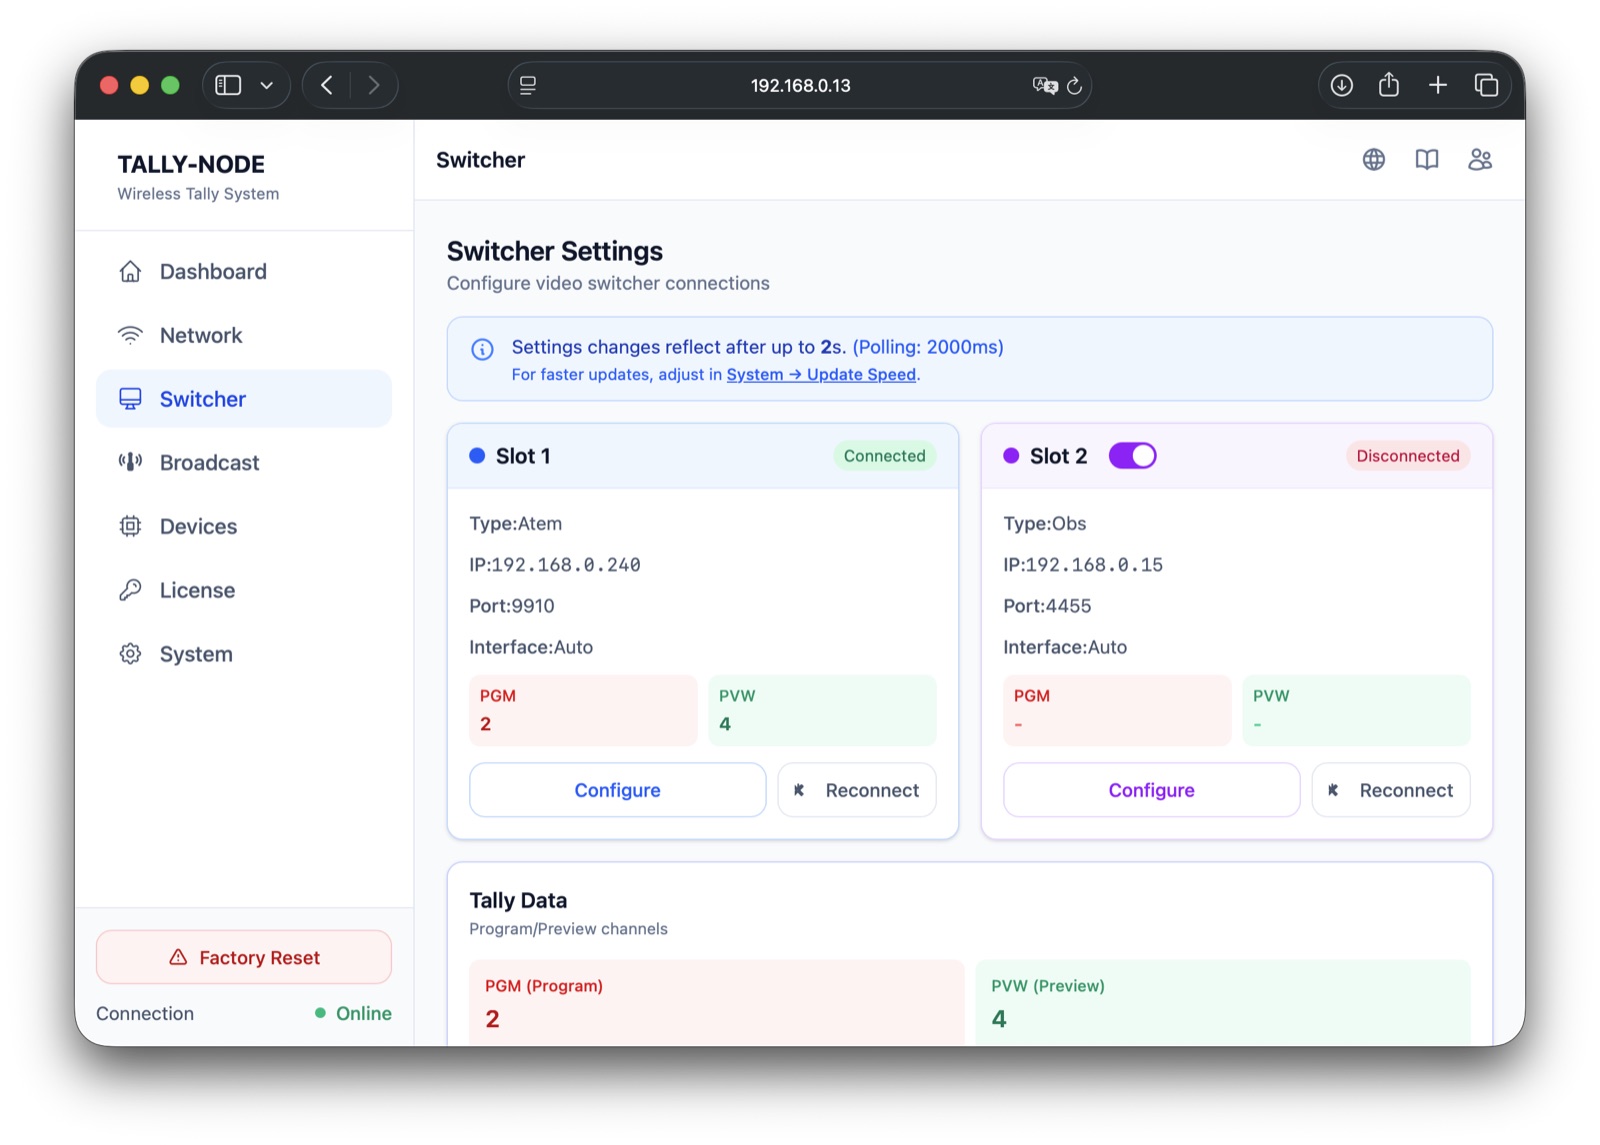Click IP:192.168.0.15 text

(1083, 565)
